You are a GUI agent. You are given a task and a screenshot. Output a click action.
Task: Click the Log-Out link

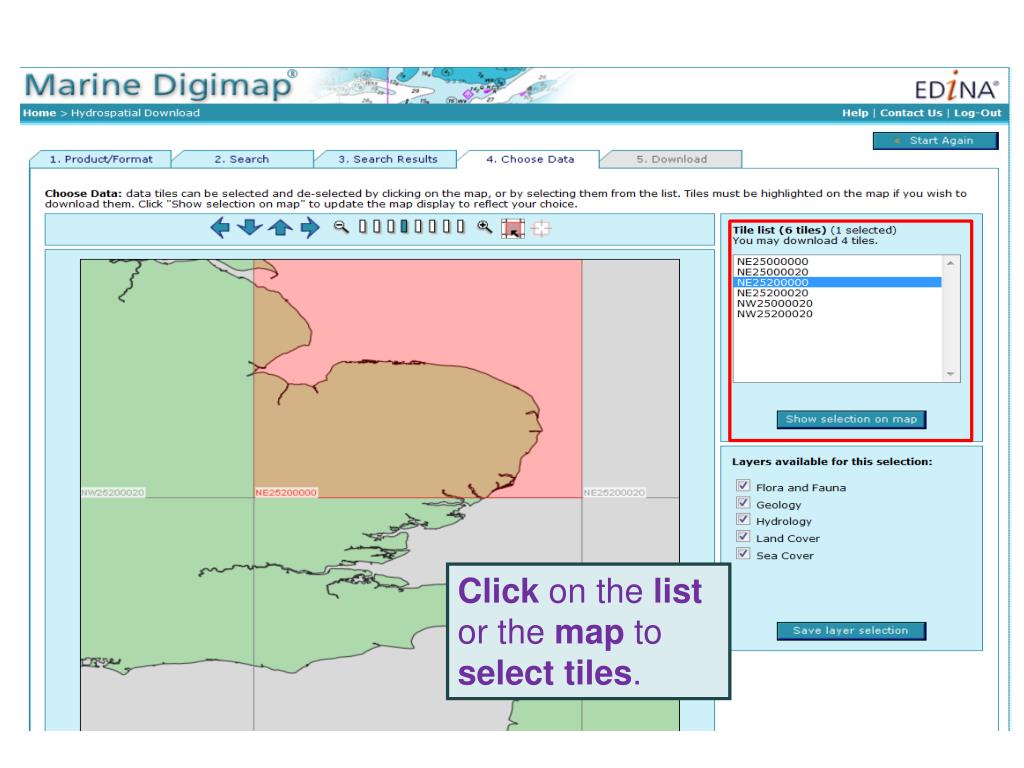pos(978,113)
